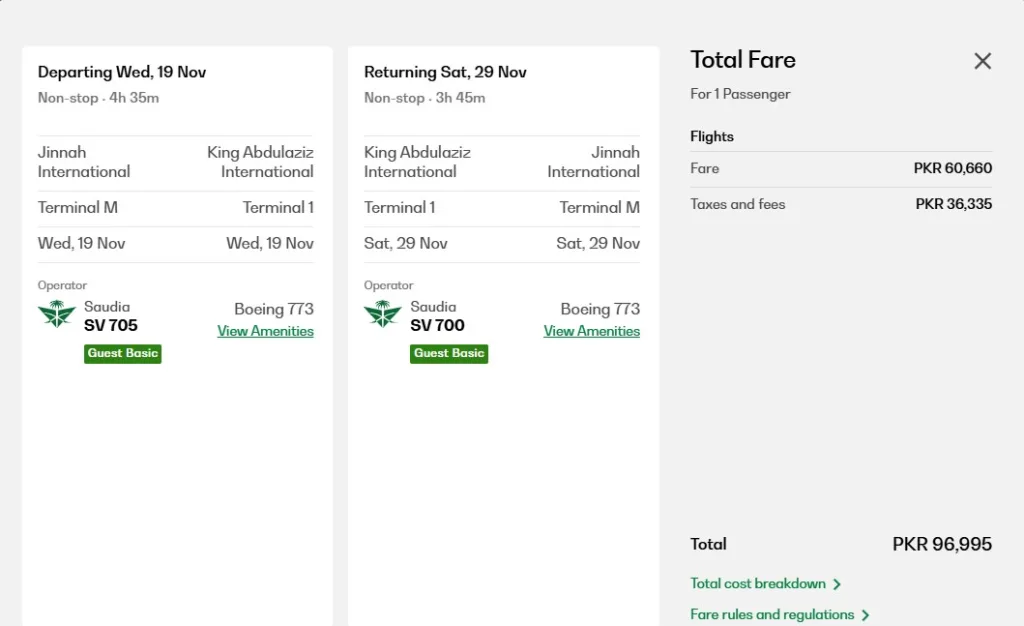Click the Departing Wed, 19 Nov heading
This screenshot has width=1024, height=626.
(122, 72)
